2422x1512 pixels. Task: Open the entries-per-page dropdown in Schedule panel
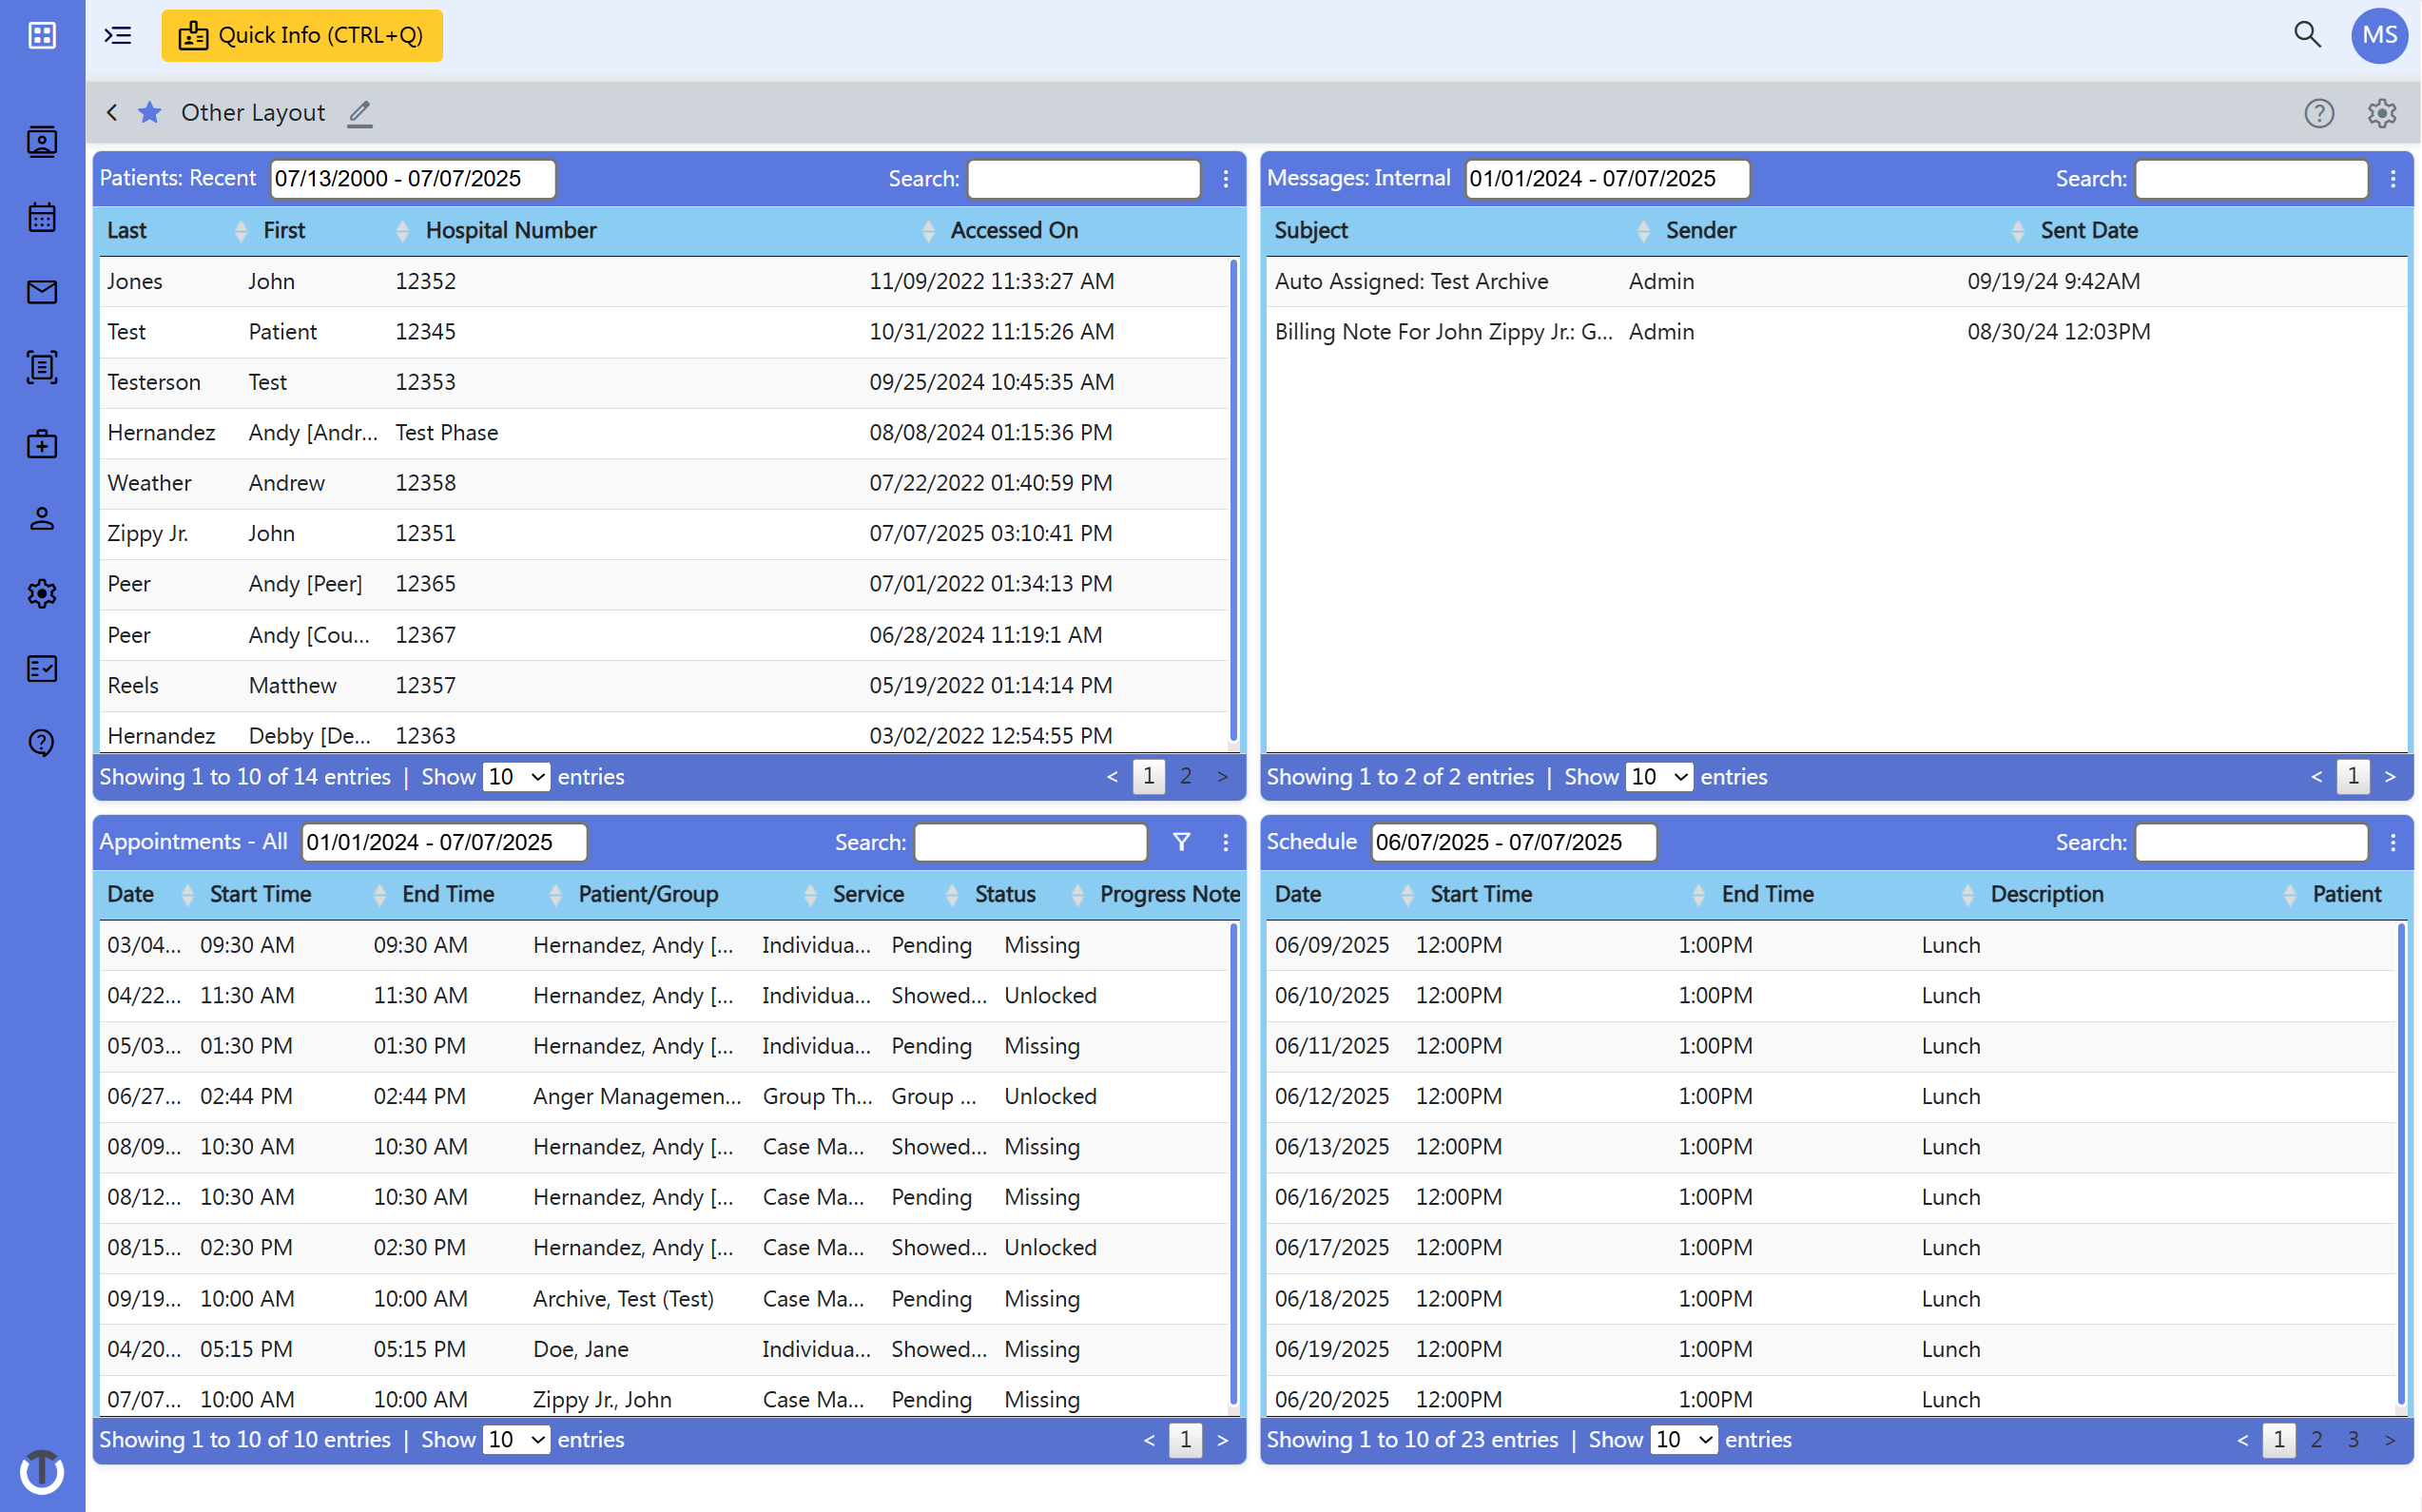pyautogui.click(x=1683, y=1439)
